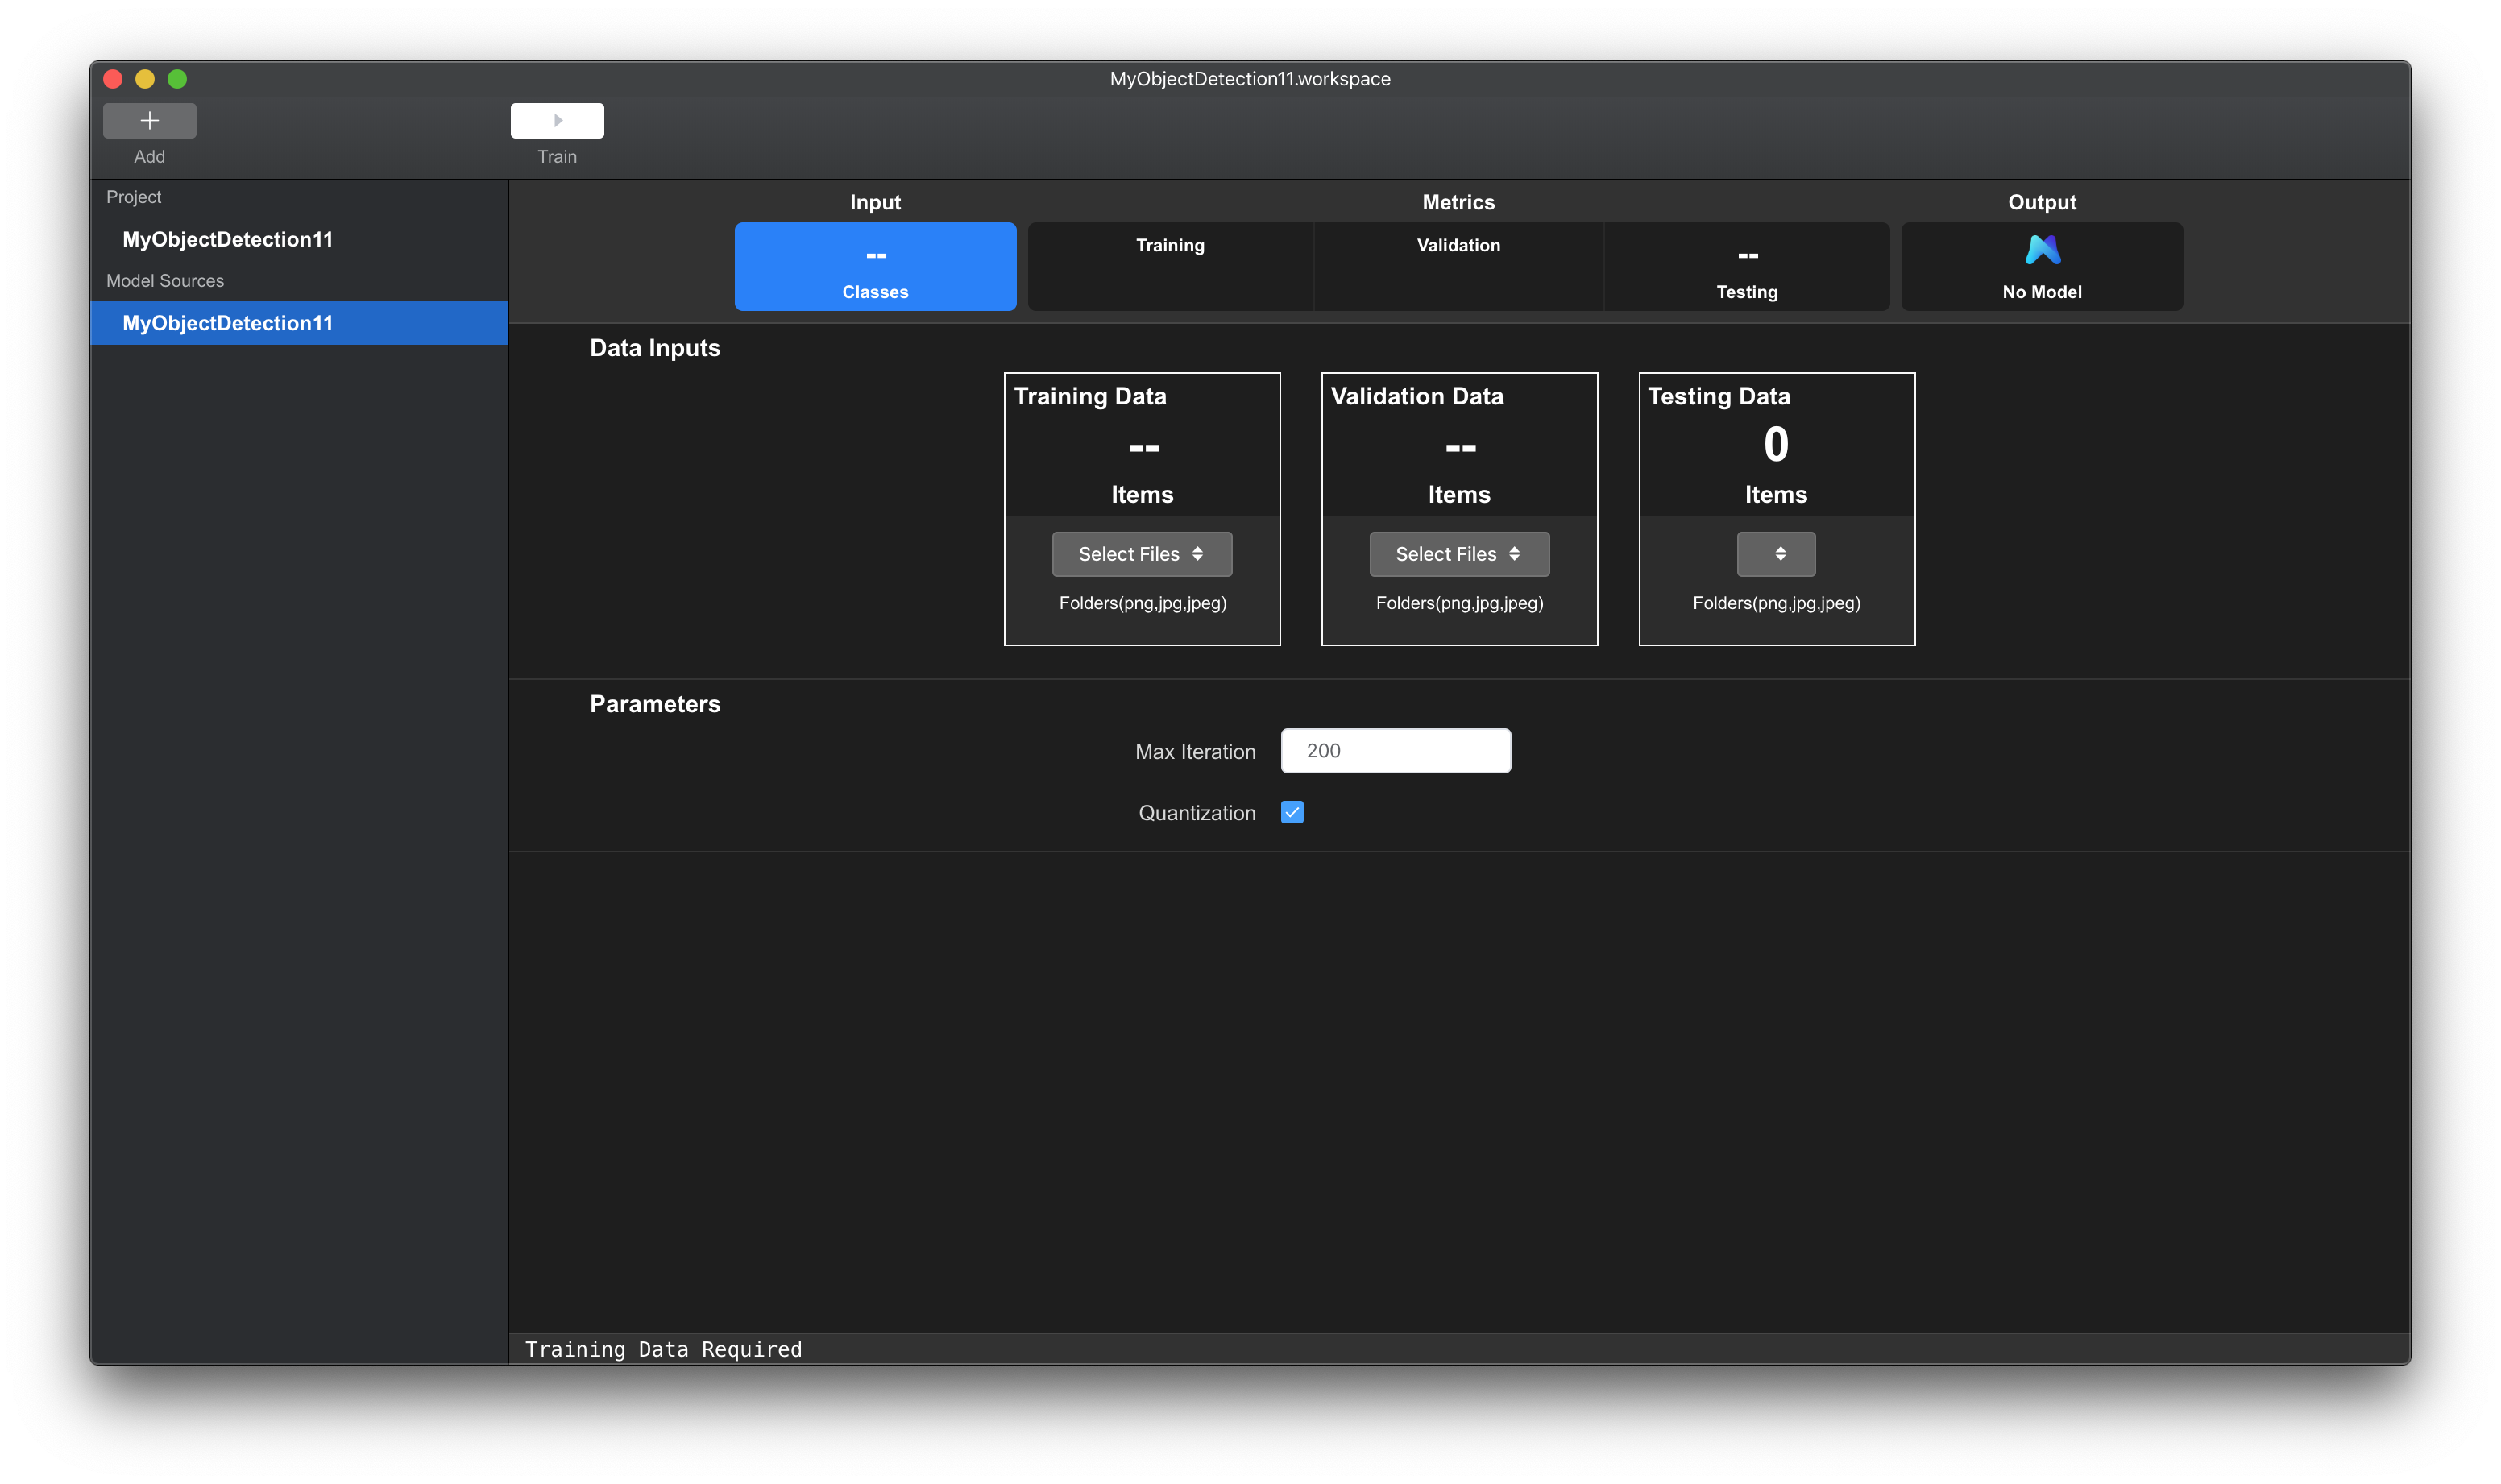Screen dimensions: 2501x1484
Task: Click the Add project plus icon
Action: [x=150, y=118]
